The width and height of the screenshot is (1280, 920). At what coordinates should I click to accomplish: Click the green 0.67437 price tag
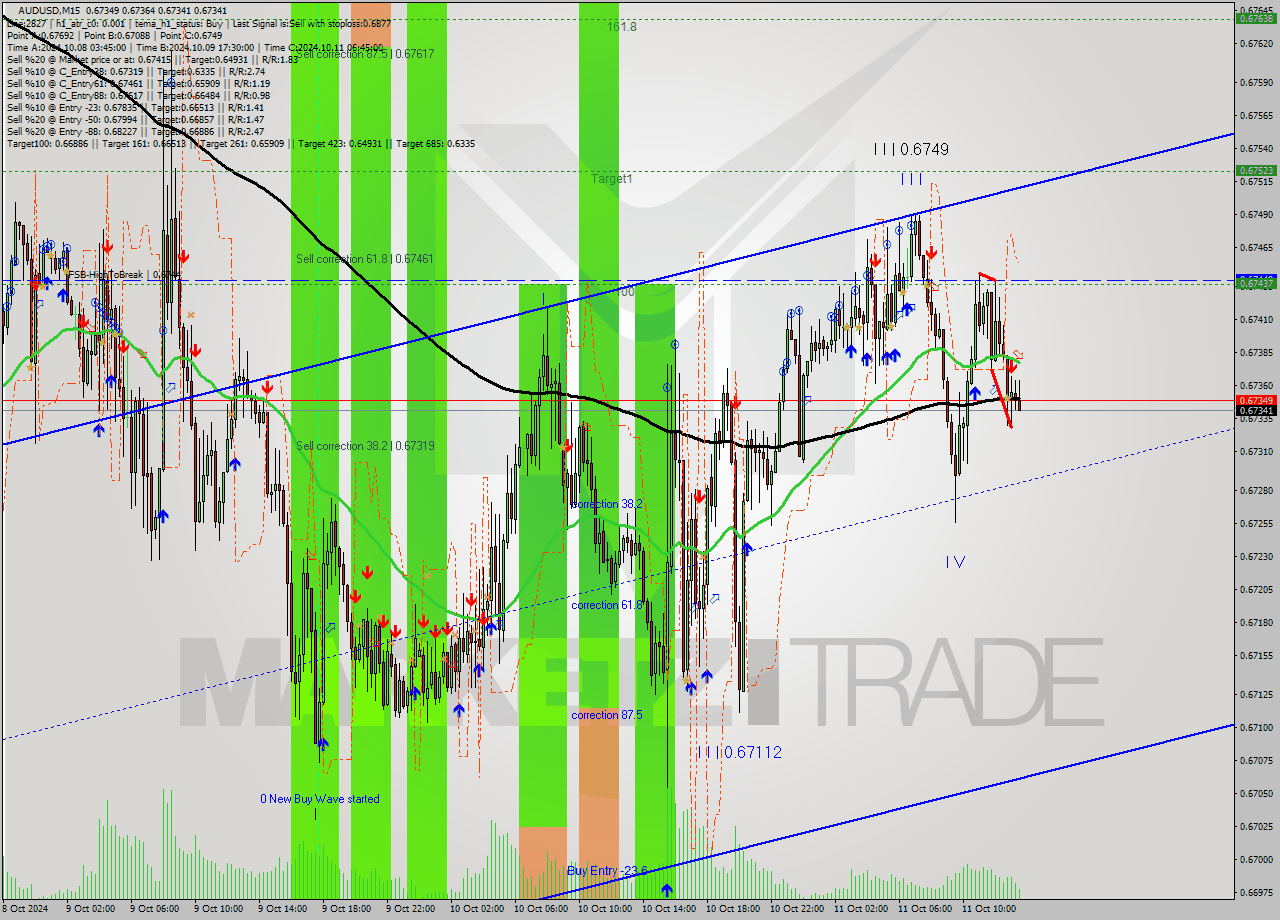click(1256, 284)
